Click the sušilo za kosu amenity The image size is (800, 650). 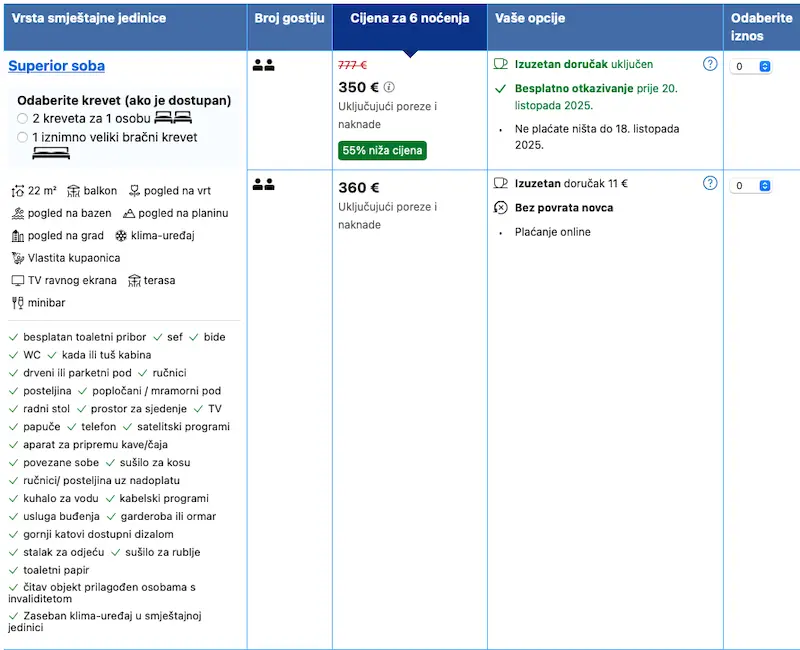coord(155,463)
